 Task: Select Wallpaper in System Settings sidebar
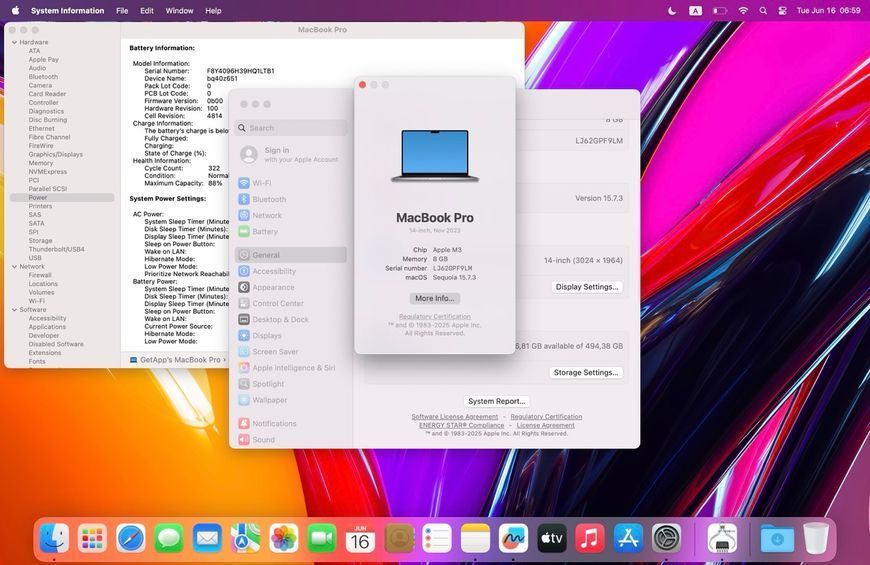291,400
